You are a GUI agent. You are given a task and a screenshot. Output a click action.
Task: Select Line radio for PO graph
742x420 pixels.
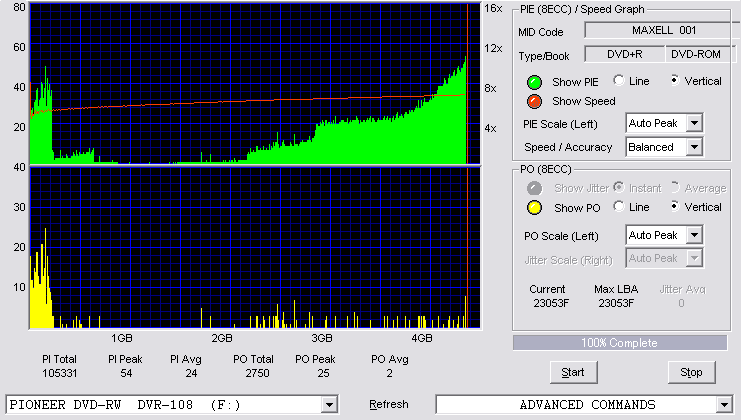(x=618, y=206)
